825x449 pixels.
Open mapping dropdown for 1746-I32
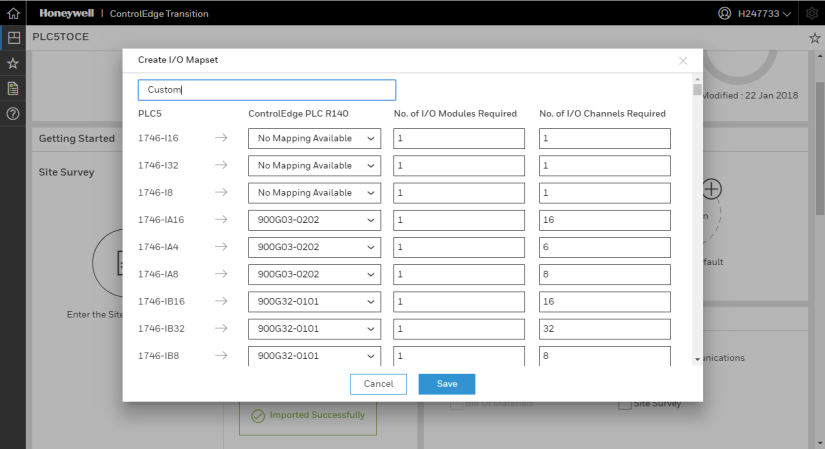click(x=314, y=166)
